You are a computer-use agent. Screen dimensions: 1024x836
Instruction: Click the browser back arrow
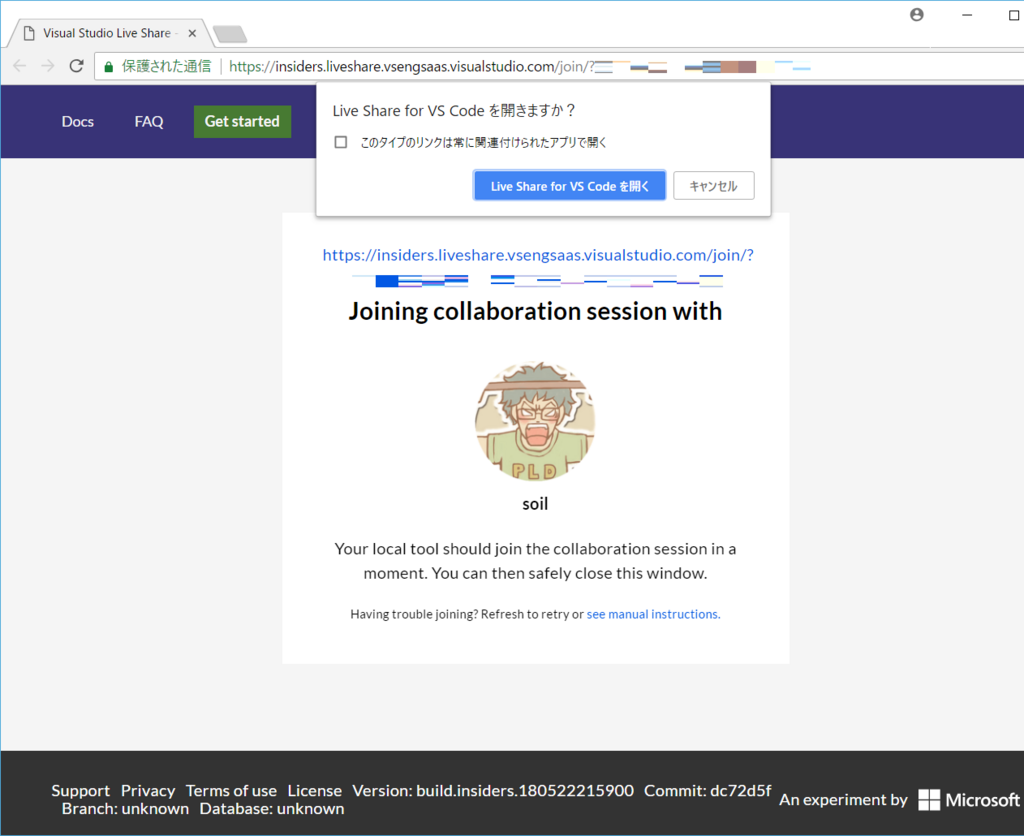(20, 66)
